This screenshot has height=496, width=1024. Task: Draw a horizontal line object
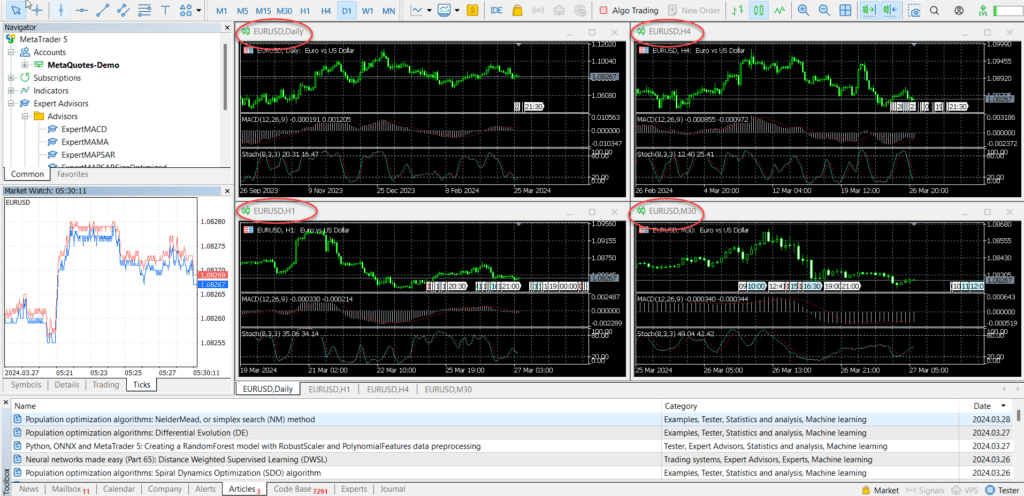82,10
